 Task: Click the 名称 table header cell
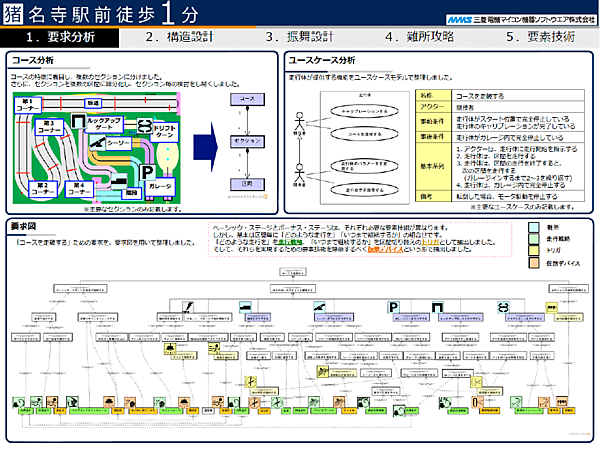433,95
